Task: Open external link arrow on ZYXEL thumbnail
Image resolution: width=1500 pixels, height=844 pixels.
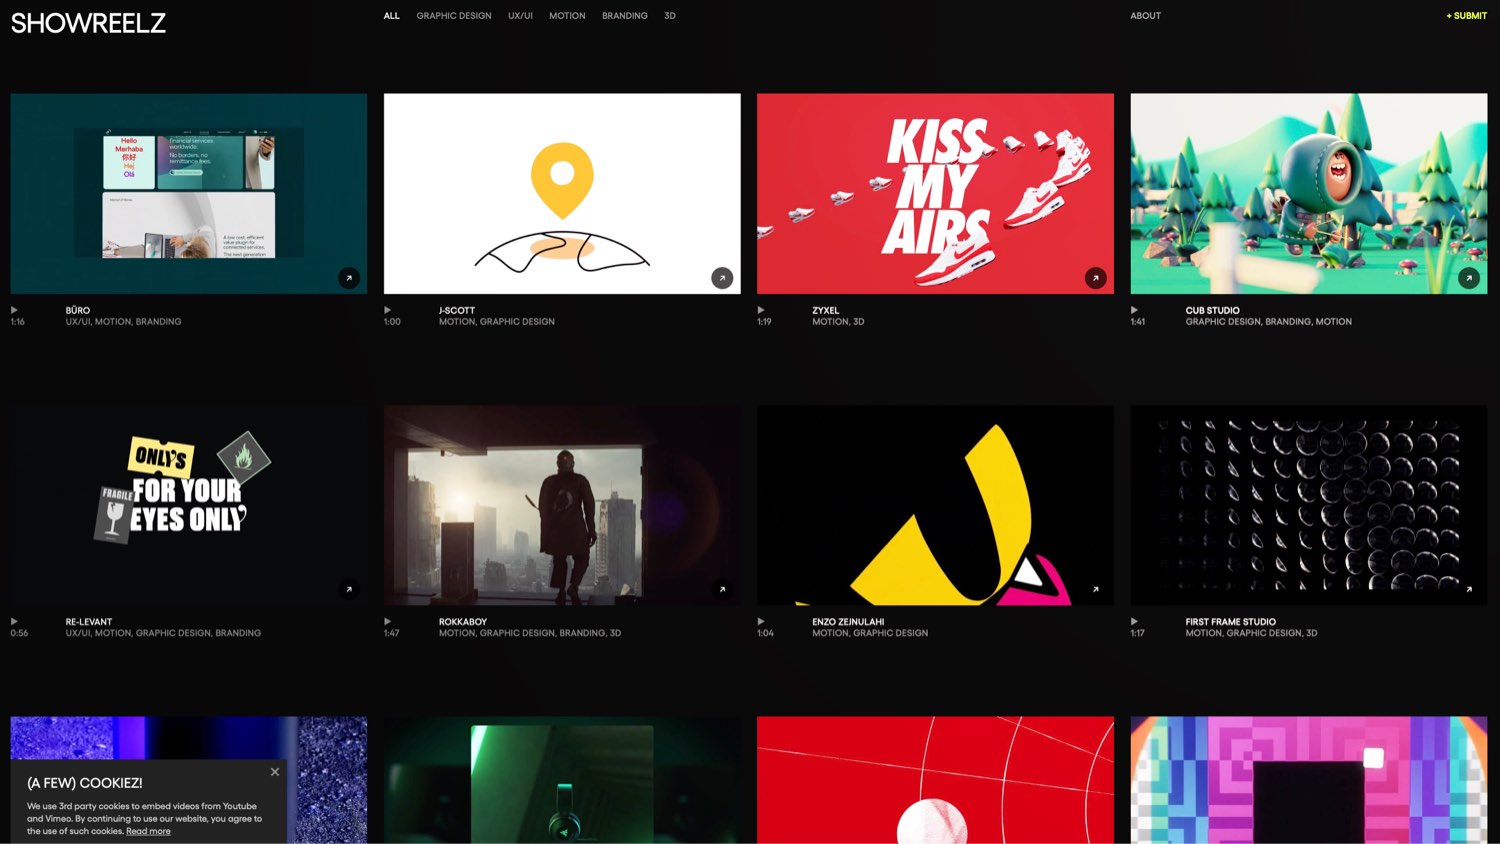Action: 1096,278
